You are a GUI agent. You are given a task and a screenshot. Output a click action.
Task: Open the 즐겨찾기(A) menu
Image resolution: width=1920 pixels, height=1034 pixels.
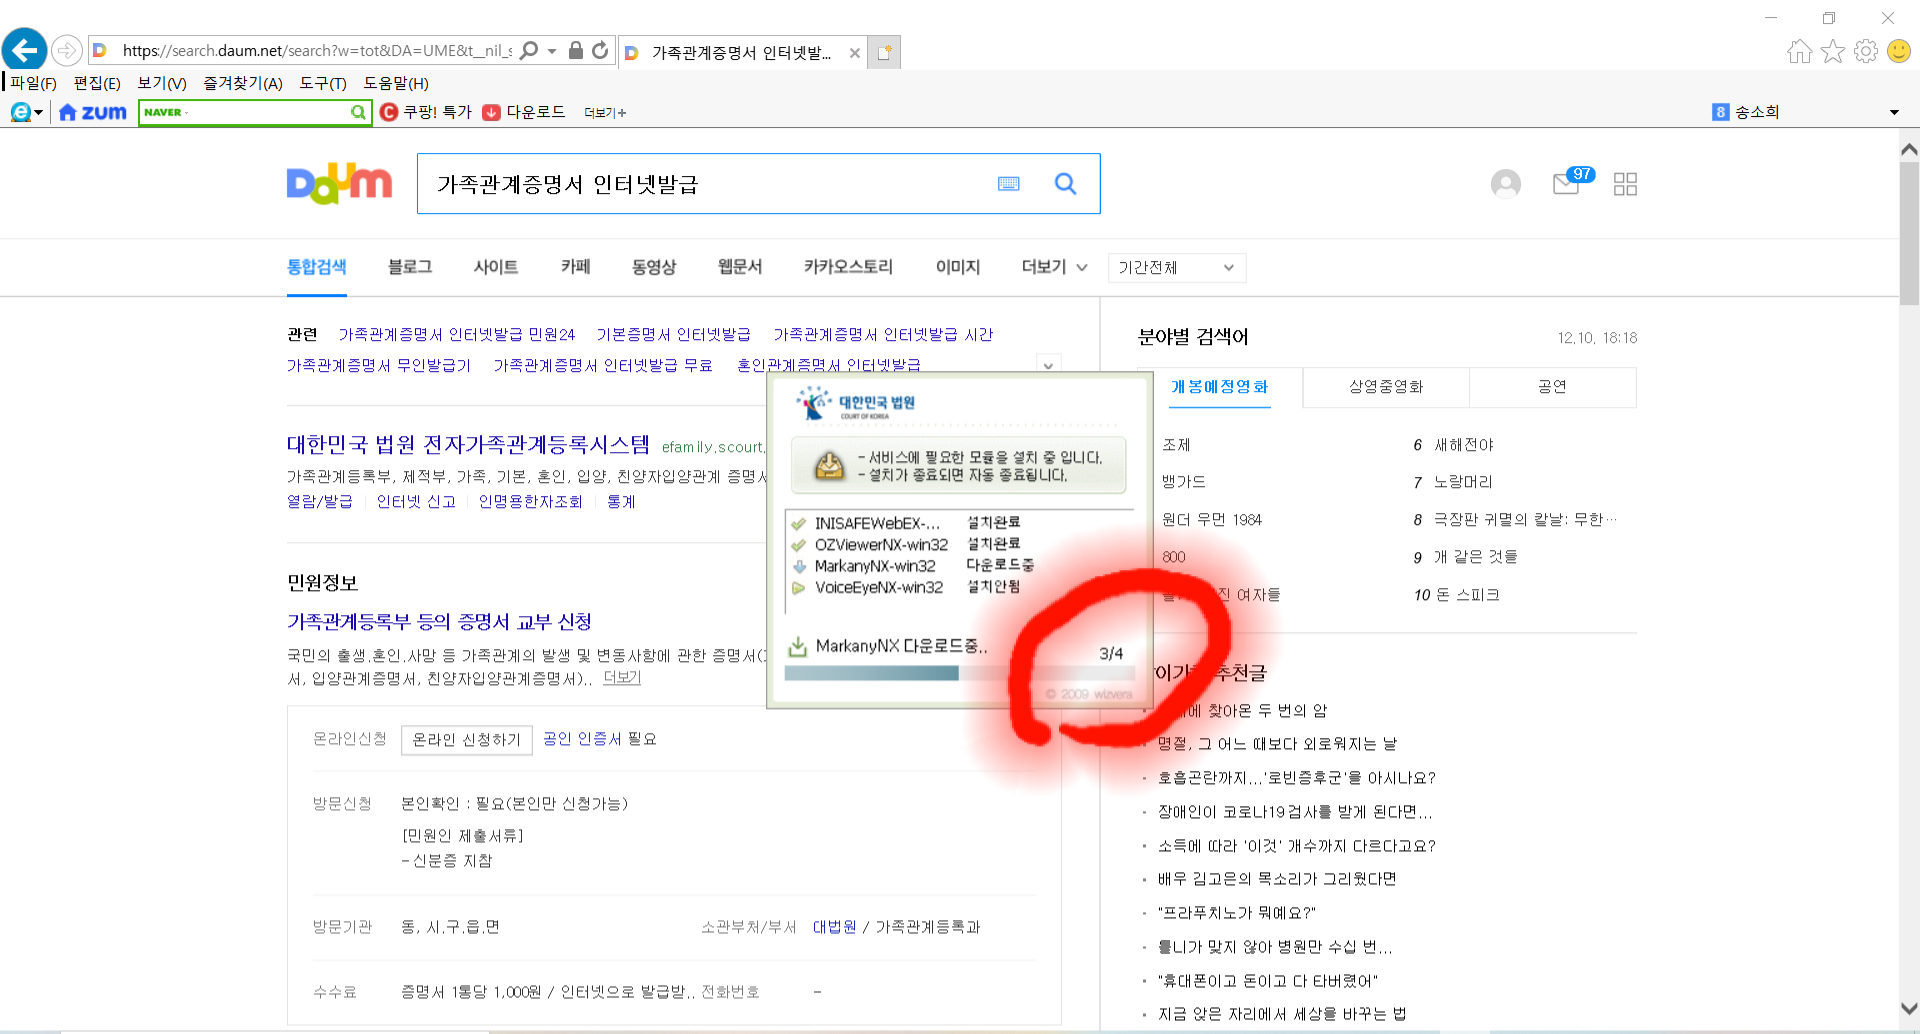click(243, 83)
